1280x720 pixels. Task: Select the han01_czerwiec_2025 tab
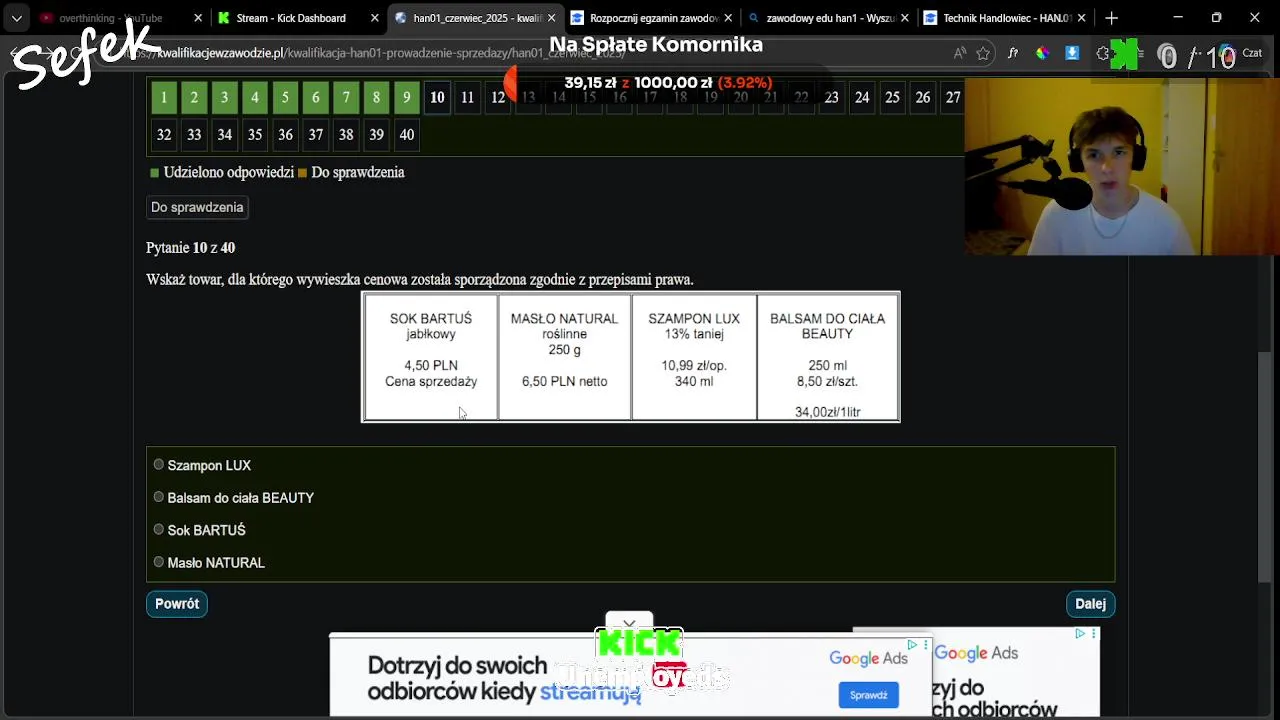coord(474,18)
